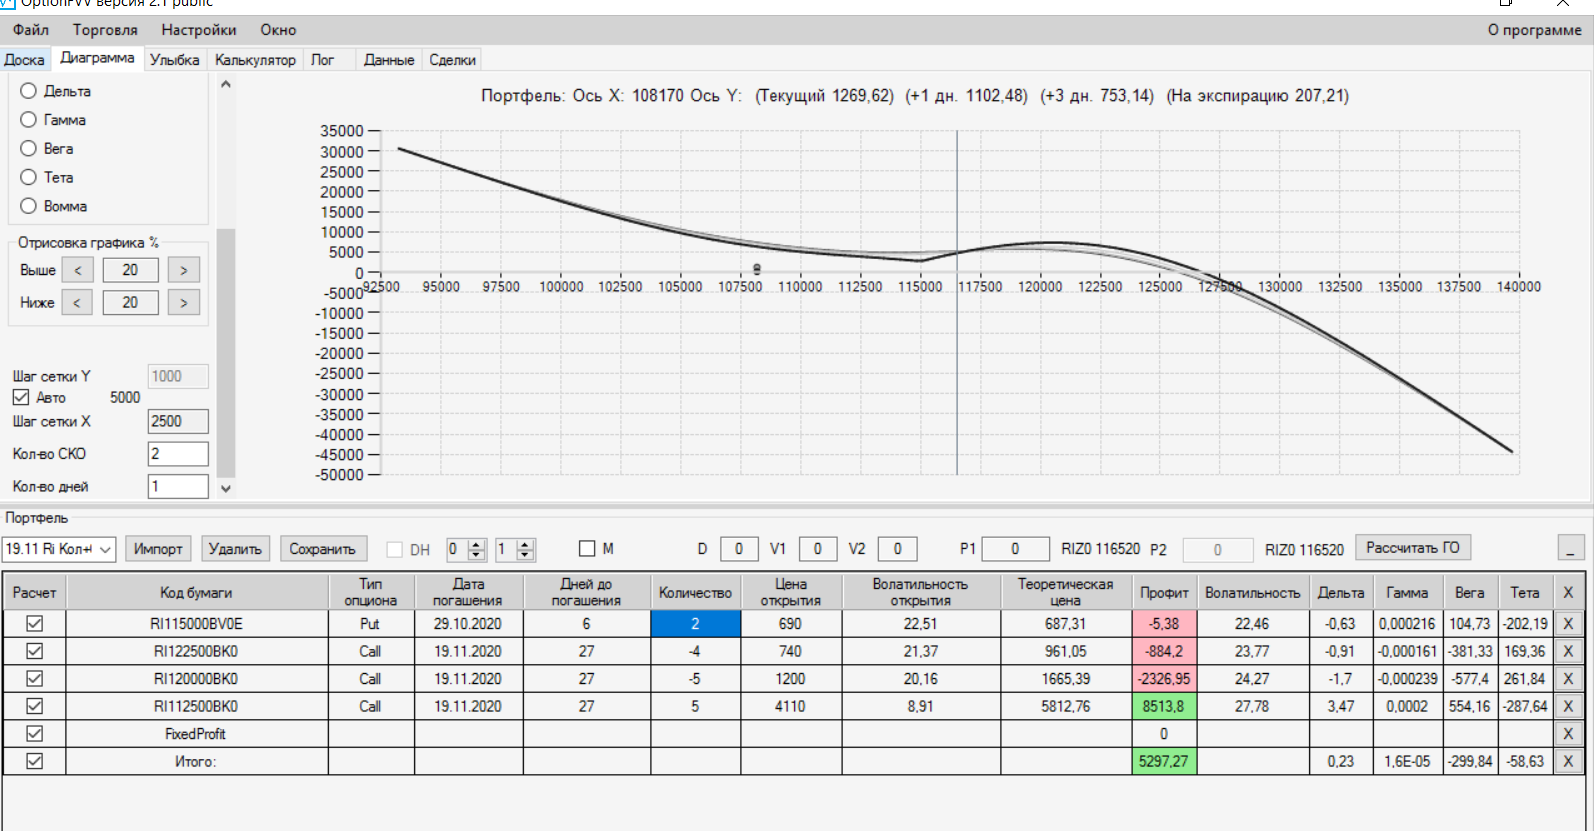
Task: Delete RI120000BK0 row with X button
Action: (x=1568, y=679)
